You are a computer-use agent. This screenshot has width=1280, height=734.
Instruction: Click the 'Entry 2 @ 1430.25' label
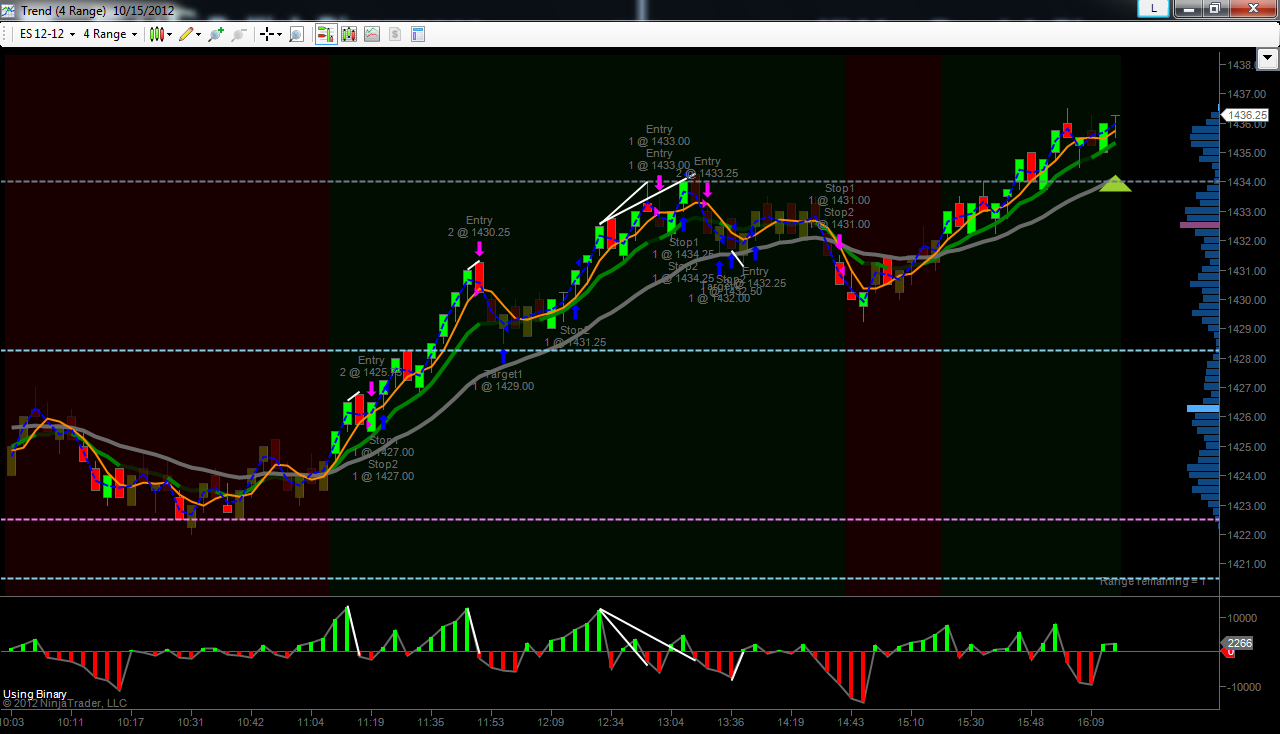coord(479,226)
